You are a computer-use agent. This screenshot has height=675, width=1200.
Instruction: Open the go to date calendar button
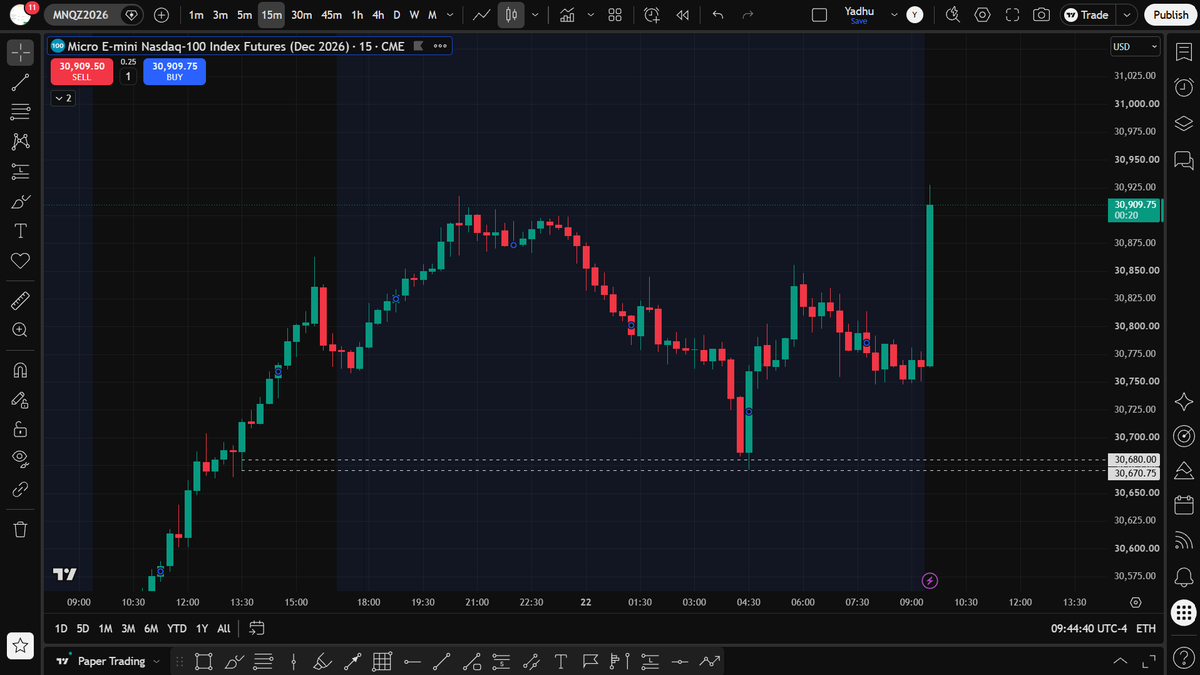click(256, 628)
